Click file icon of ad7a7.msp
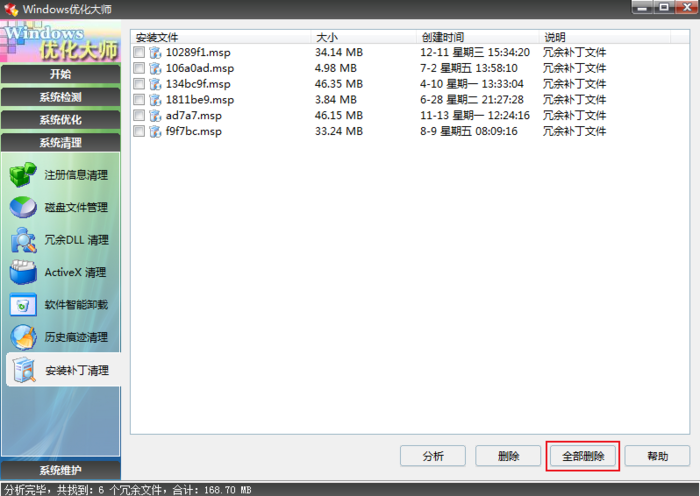The height and width of the screenshot is (496, 700). [x=155, y=116]
